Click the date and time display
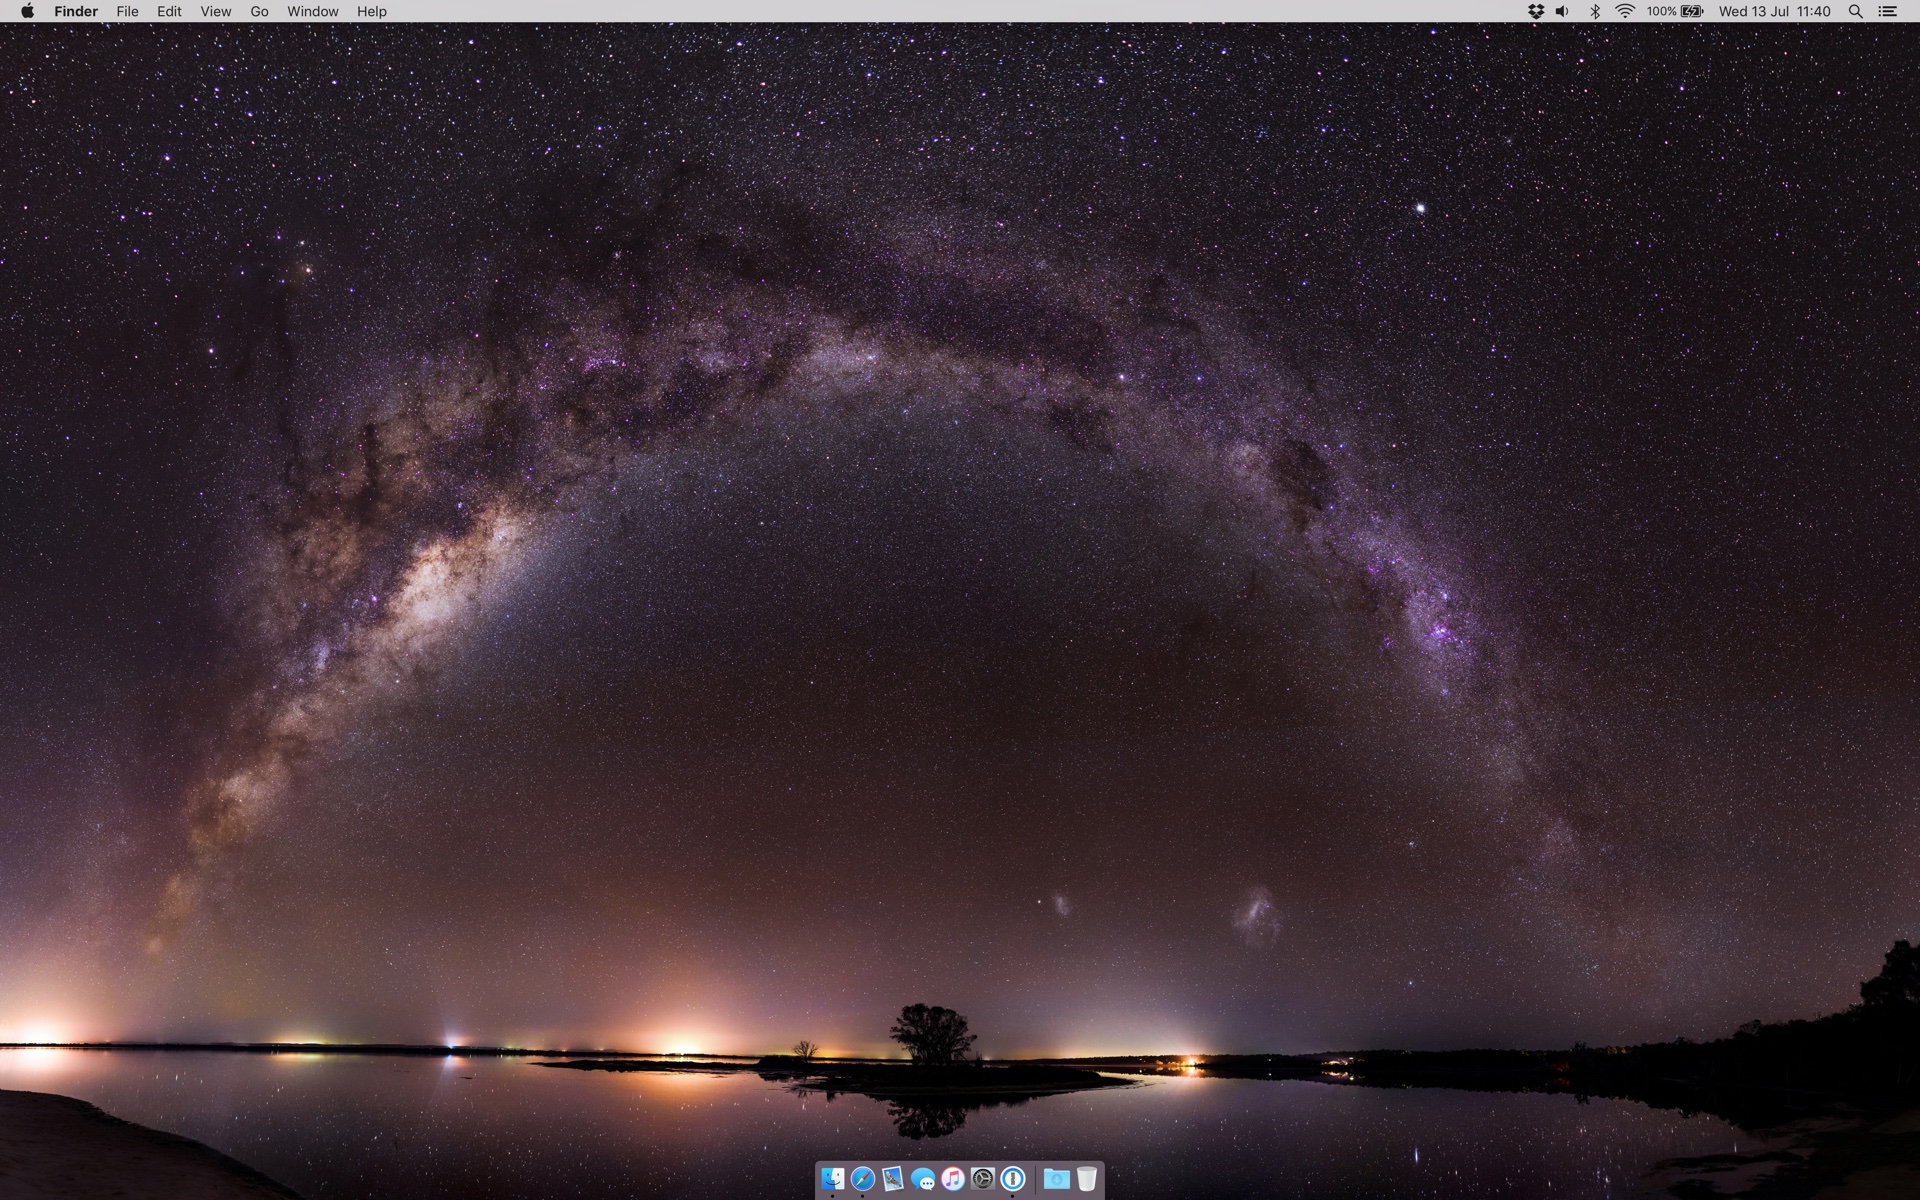 (x=1774, y=11)
